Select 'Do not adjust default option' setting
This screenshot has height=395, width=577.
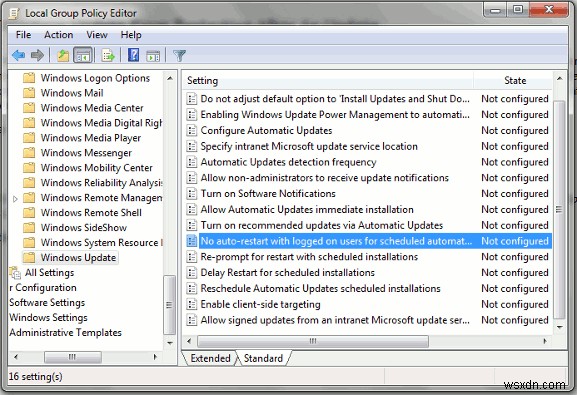(368, 99)
